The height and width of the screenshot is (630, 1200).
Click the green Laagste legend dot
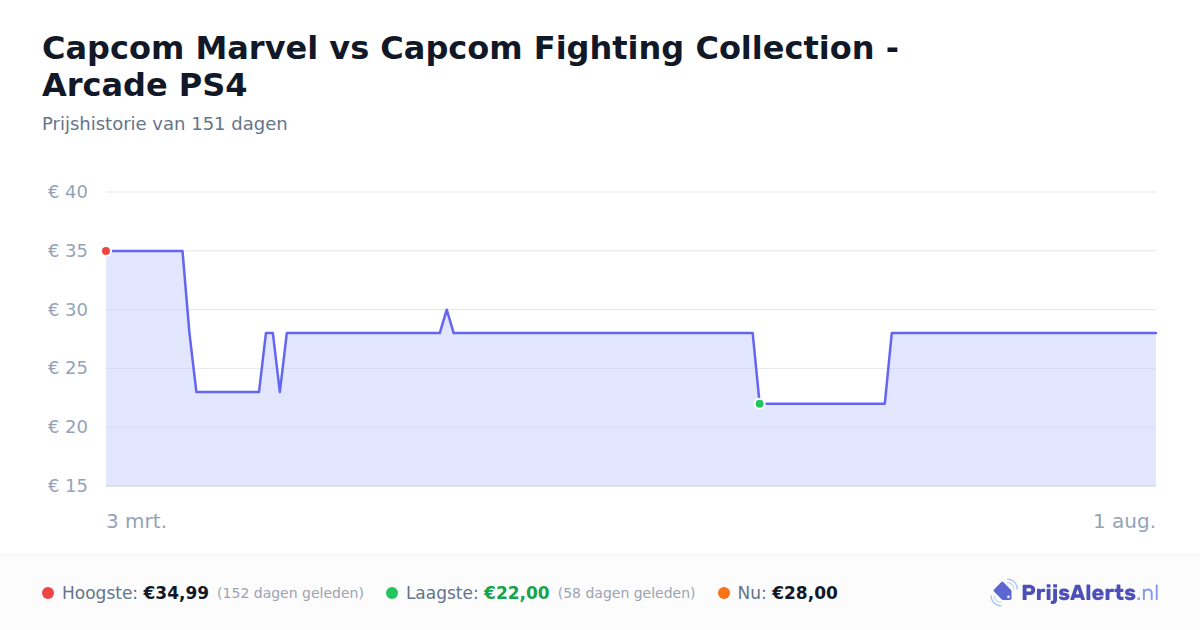tap(392, 593)
